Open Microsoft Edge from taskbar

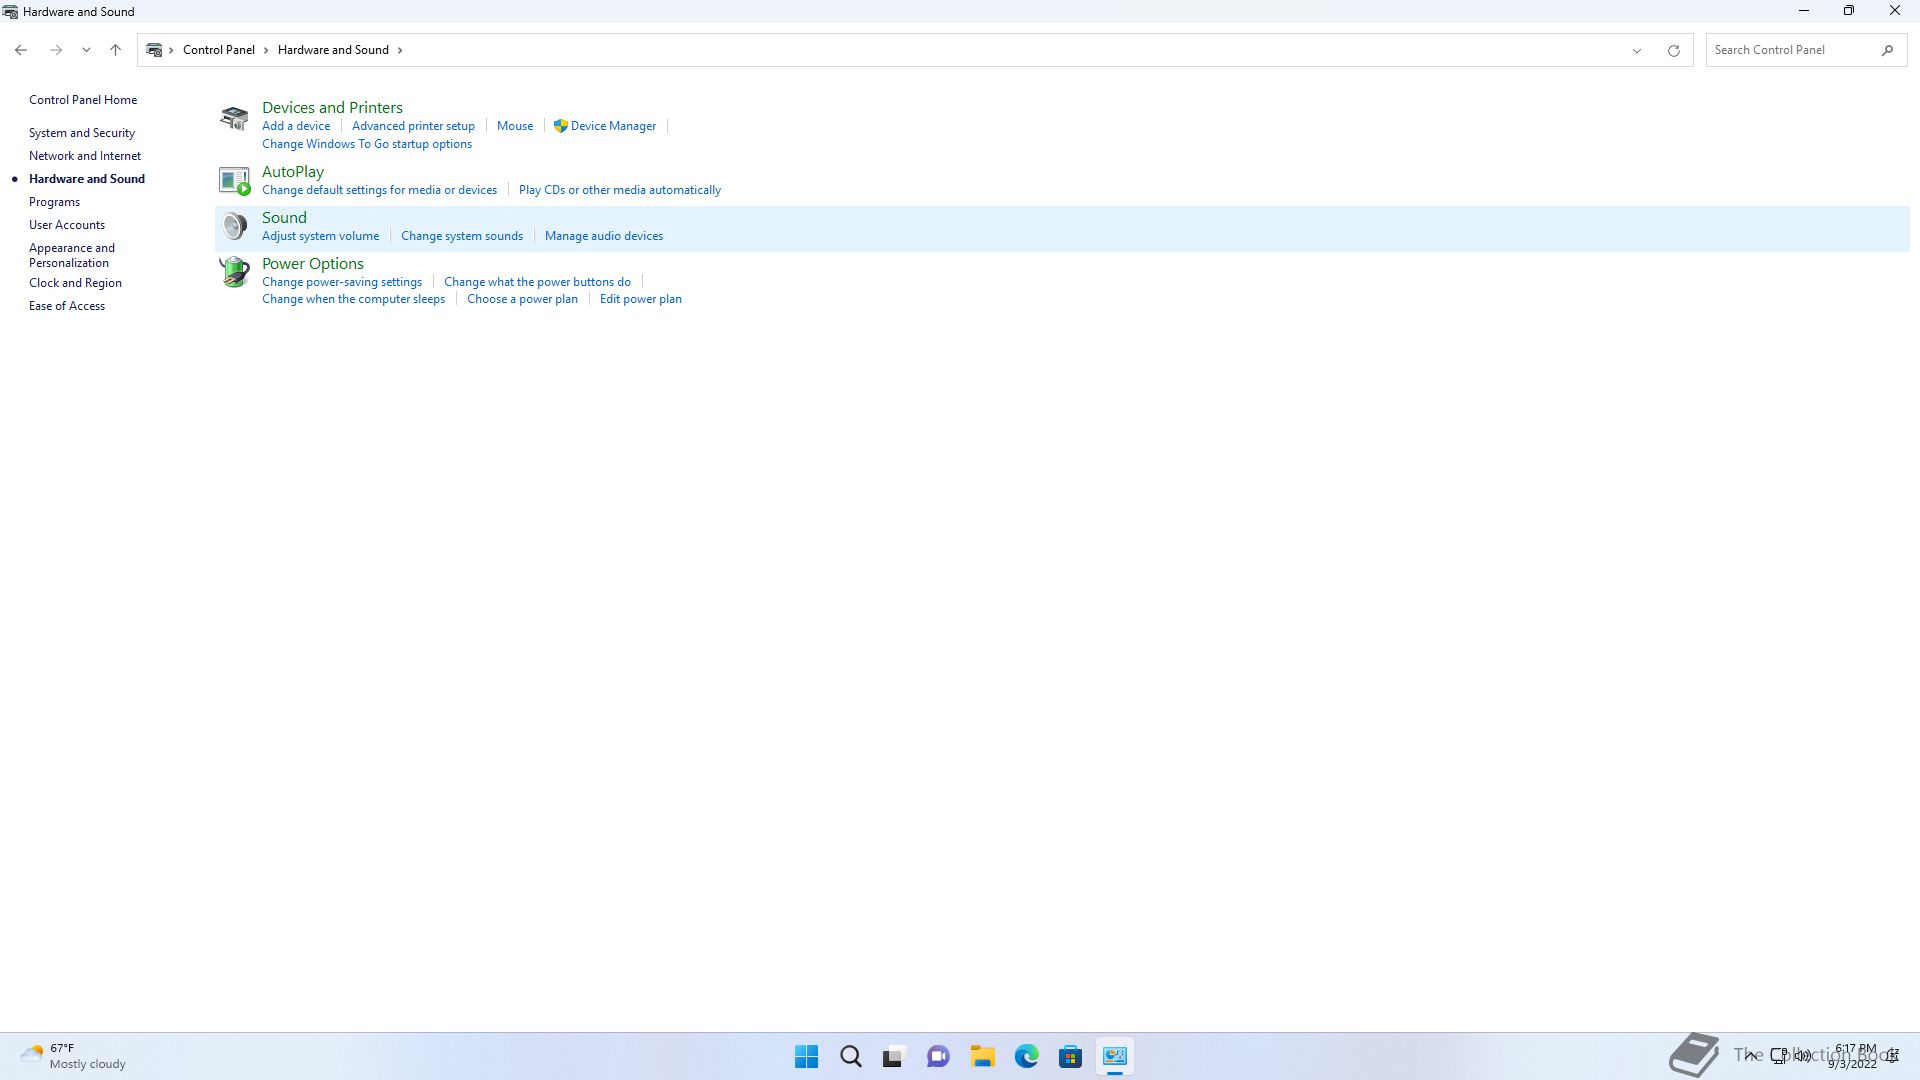click(1026, 1056)
